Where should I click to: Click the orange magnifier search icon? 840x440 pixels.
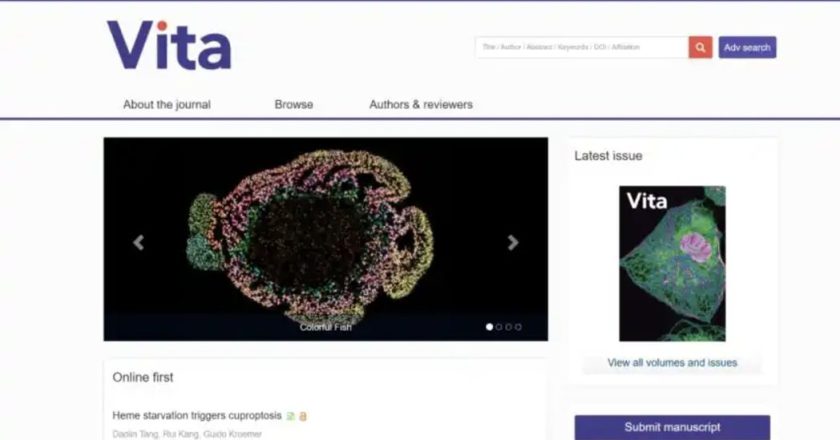click(700, 47)
